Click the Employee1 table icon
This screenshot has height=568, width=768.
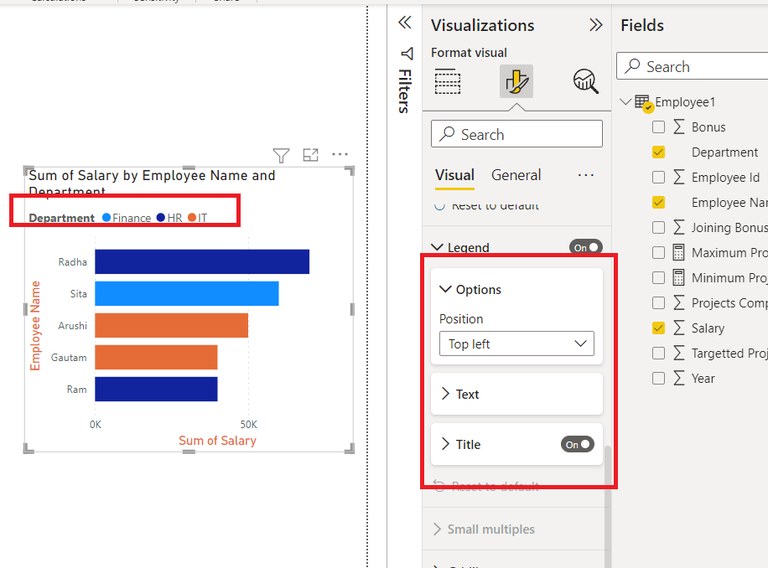point(643,102)
